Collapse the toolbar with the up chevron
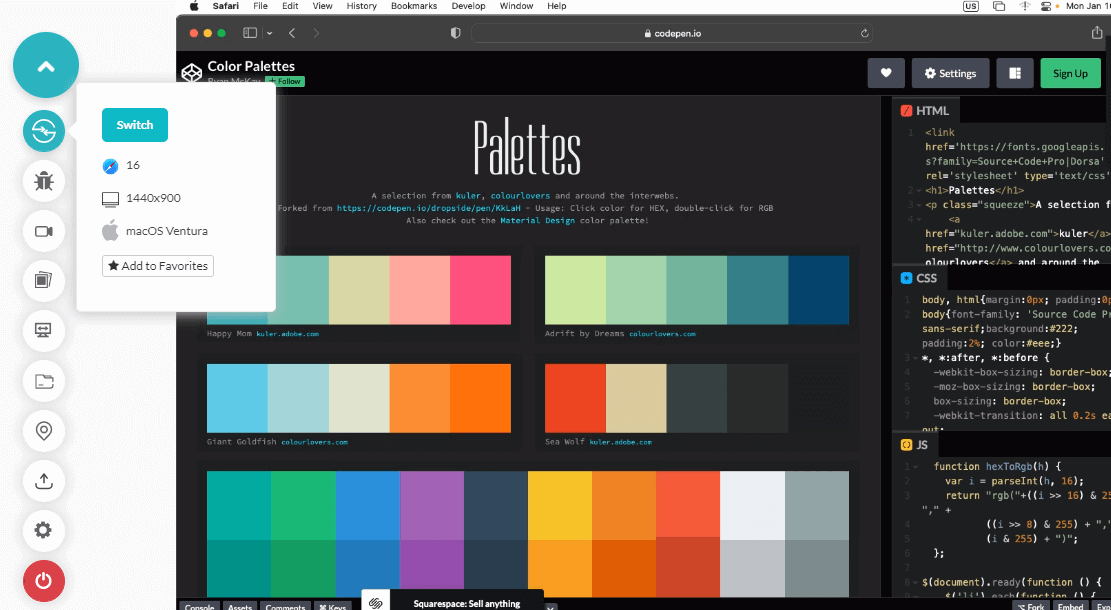This screenshot has width=1111, height=610. pyautogui.click(x=46, y=66)
